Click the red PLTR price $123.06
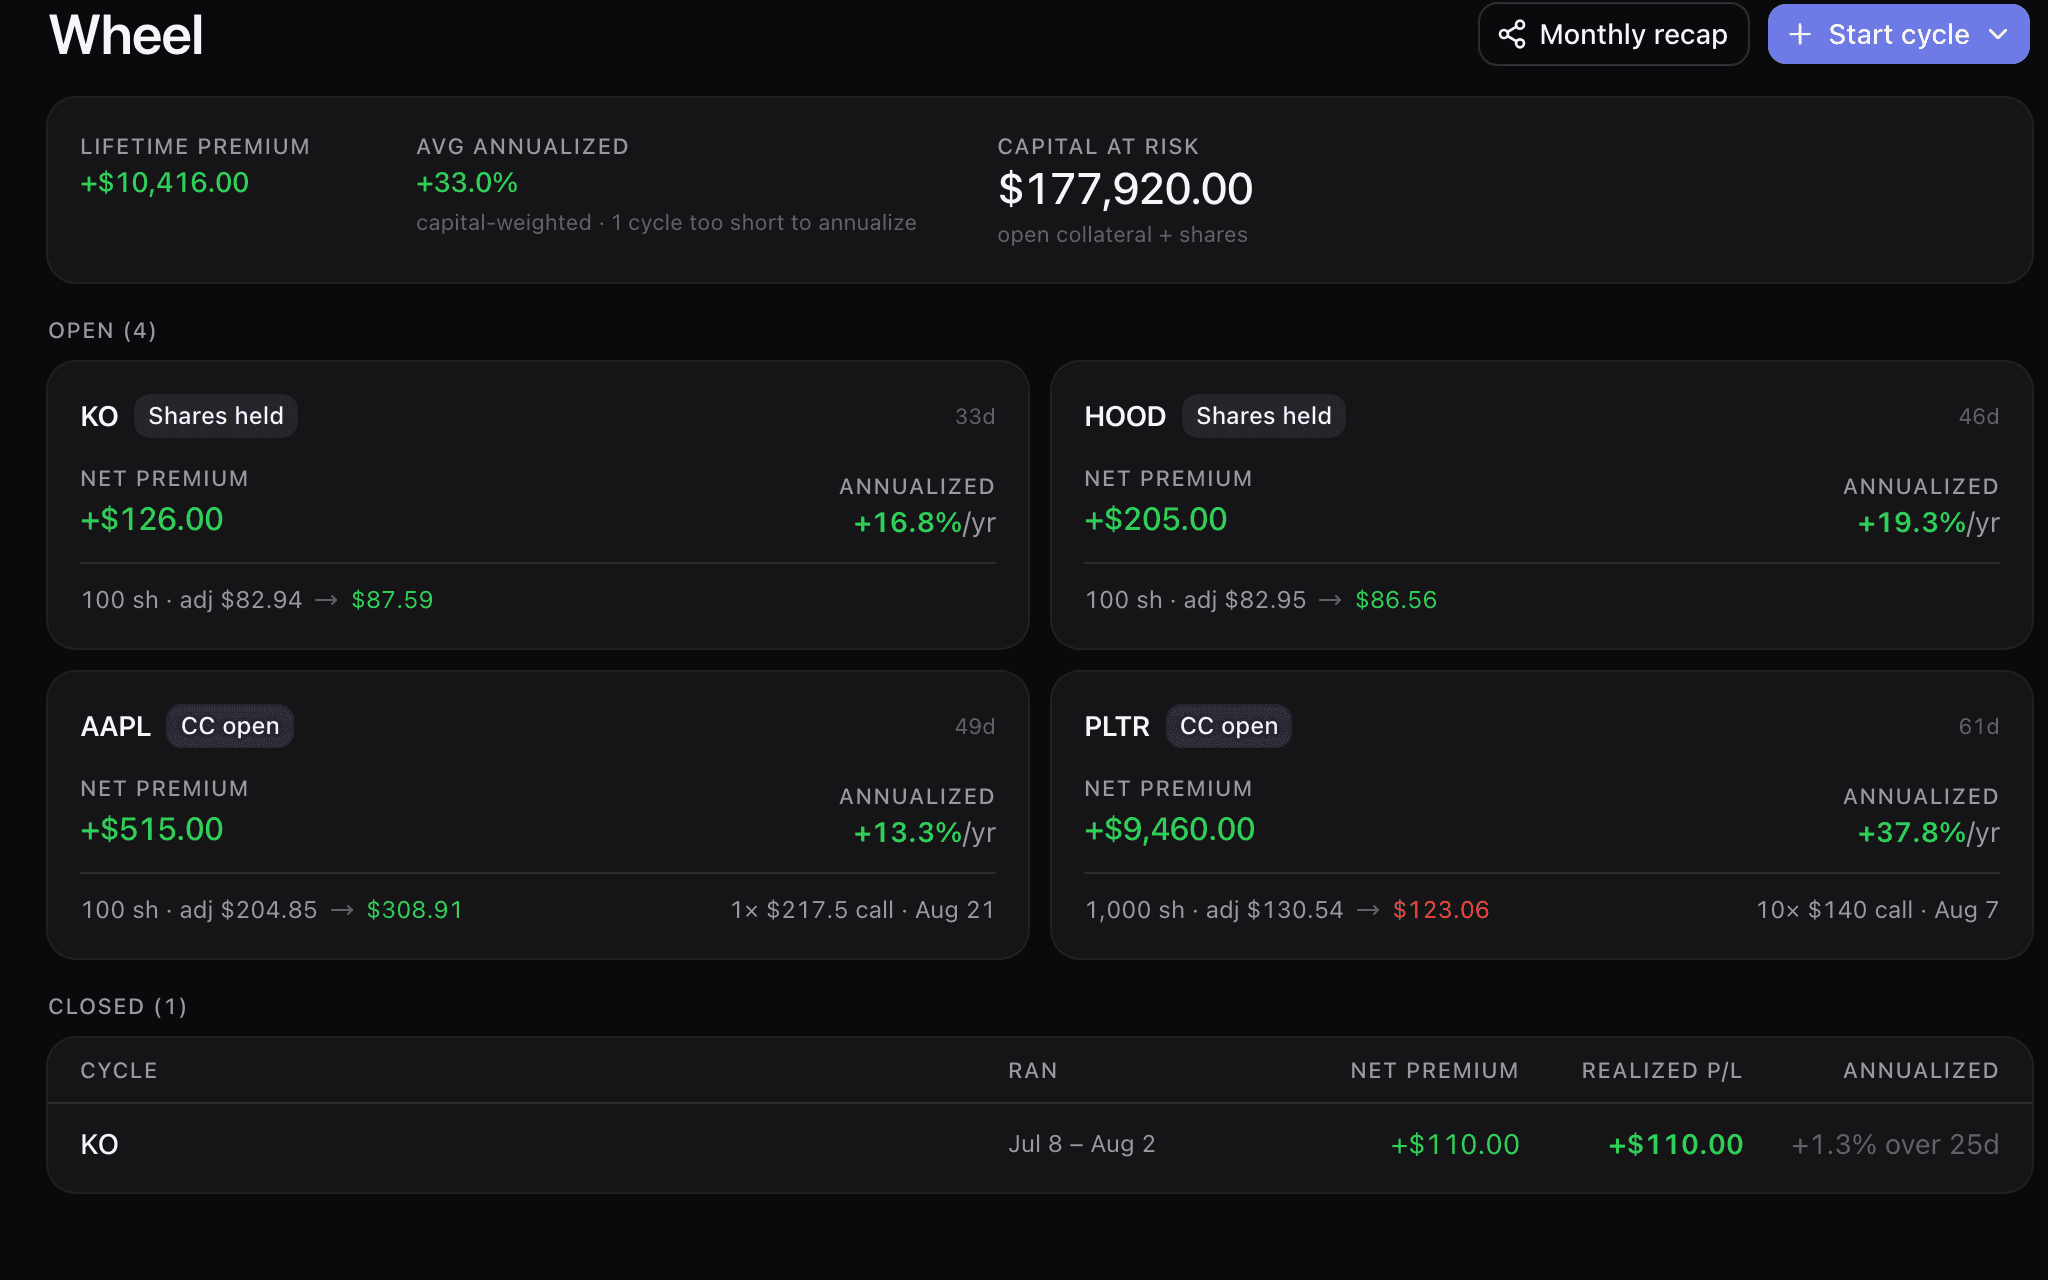2048x1280 pixels. [x=1441, y=910]
